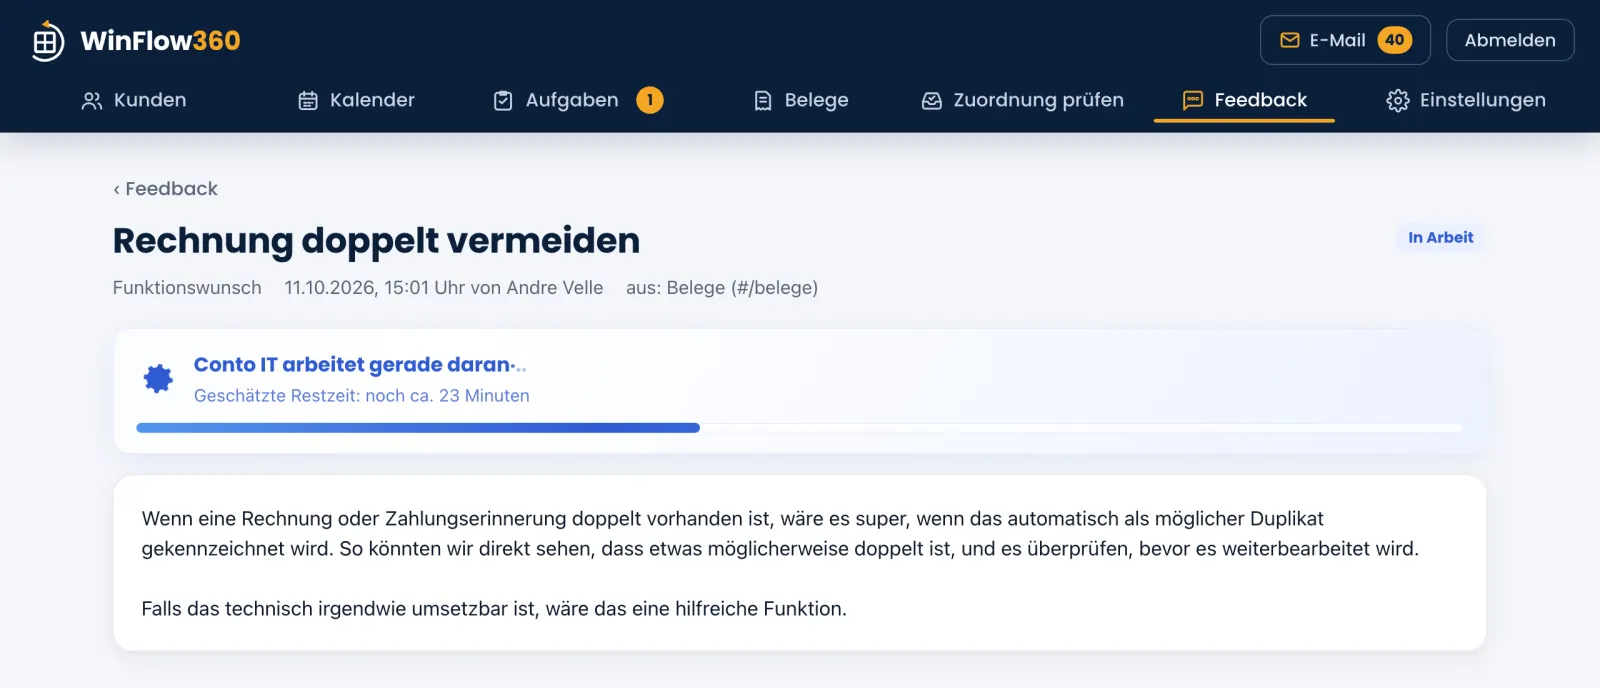Click the spinning gear progress icon
Image resolution: width=1600 pixels, height=688 pixels.
158,379
